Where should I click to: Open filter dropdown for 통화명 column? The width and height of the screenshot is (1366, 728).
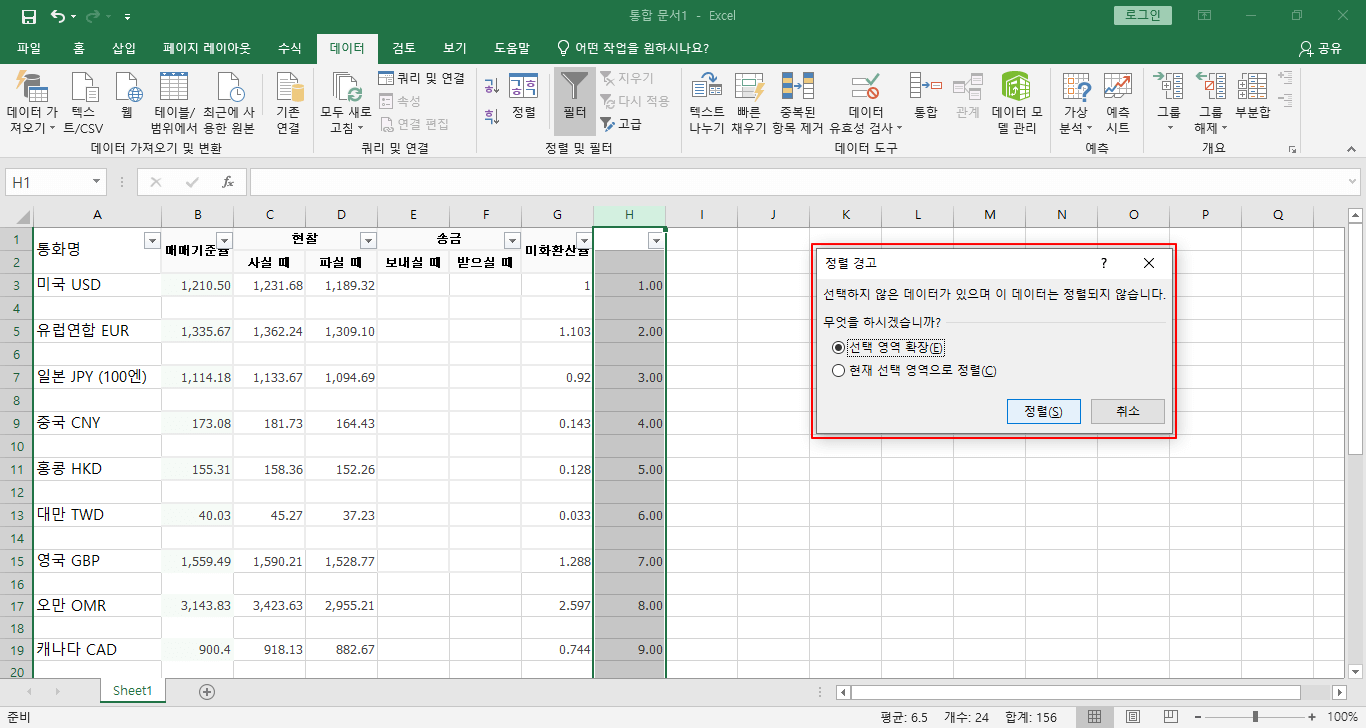tap(152, 240)
